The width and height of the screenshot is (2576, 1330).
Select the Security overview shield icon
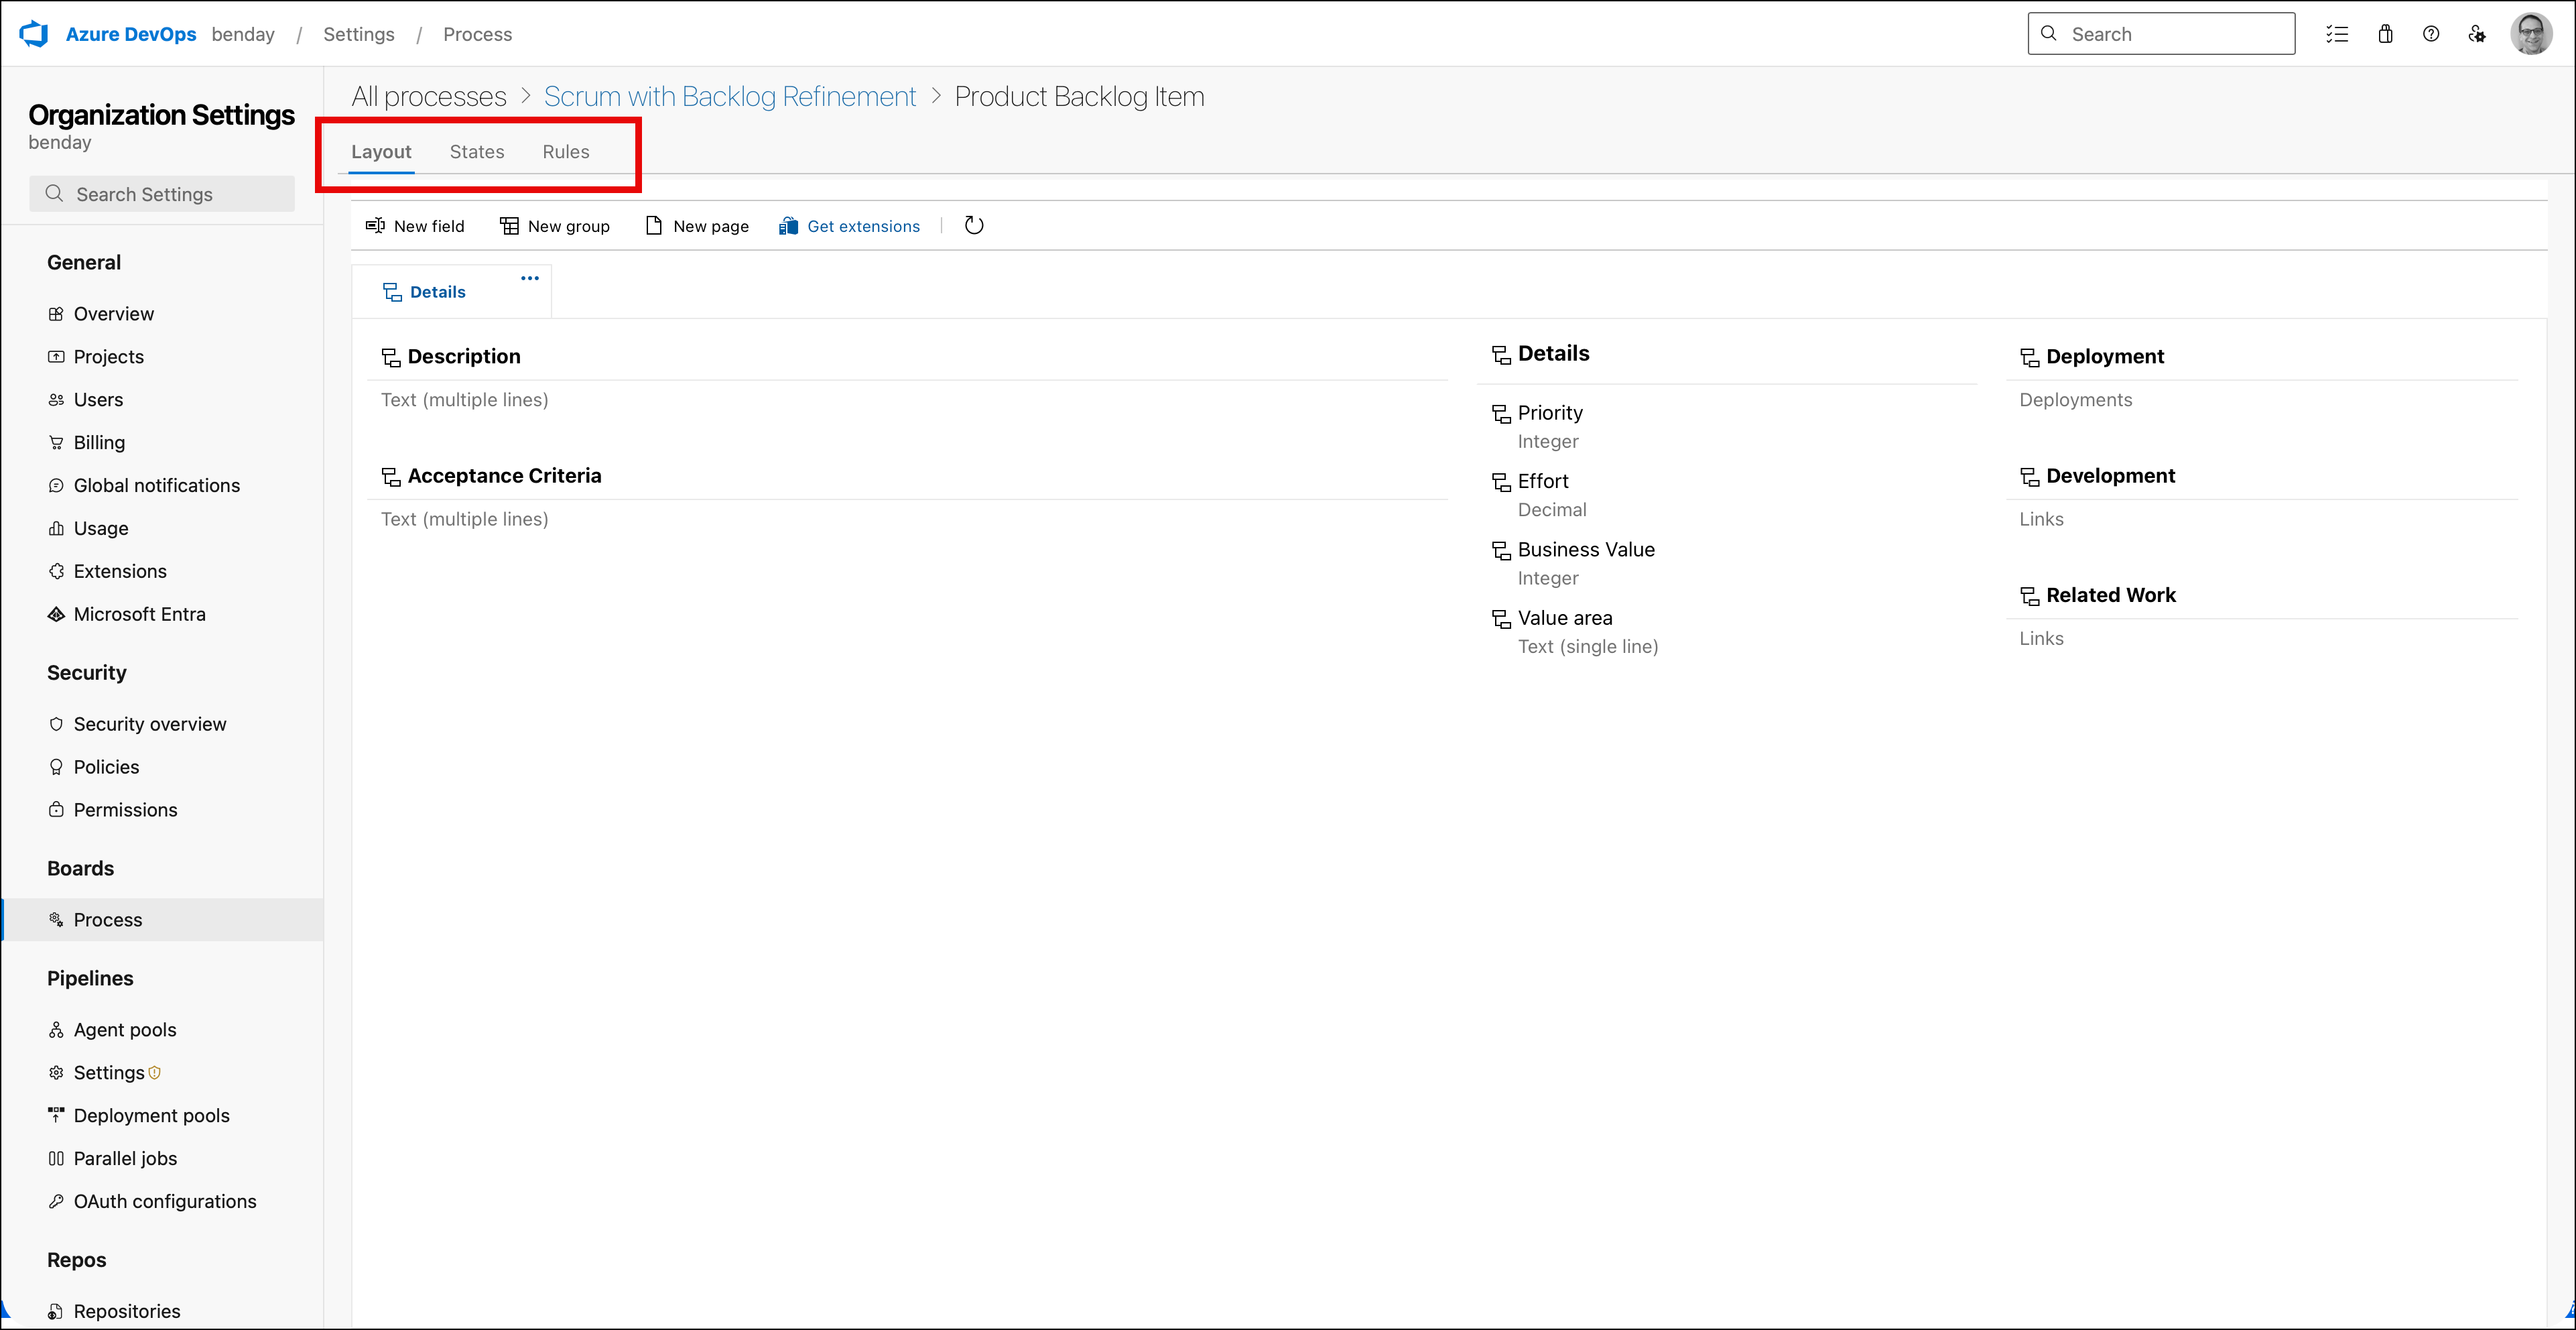[56, 723]
